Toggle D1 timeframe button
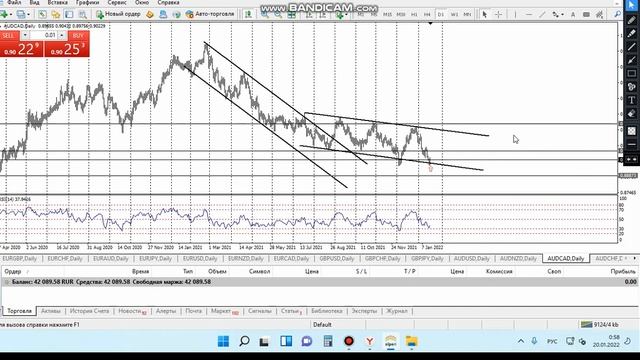This screenshot has width=640, height=360. (441, 14)
